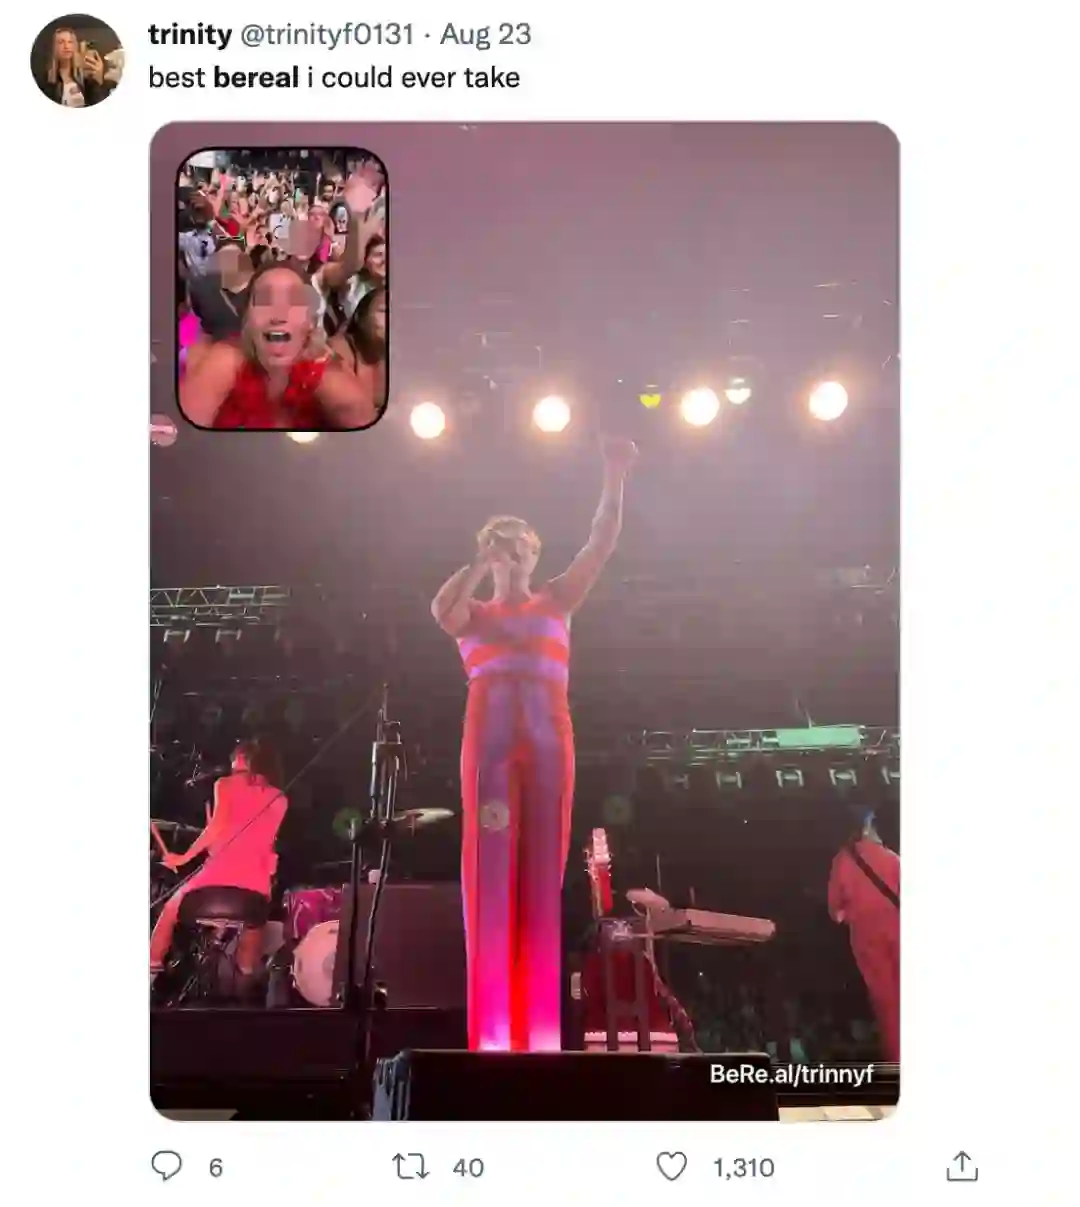
Task: Click the word 'best' starting the tweet
Action: [177, 77]
